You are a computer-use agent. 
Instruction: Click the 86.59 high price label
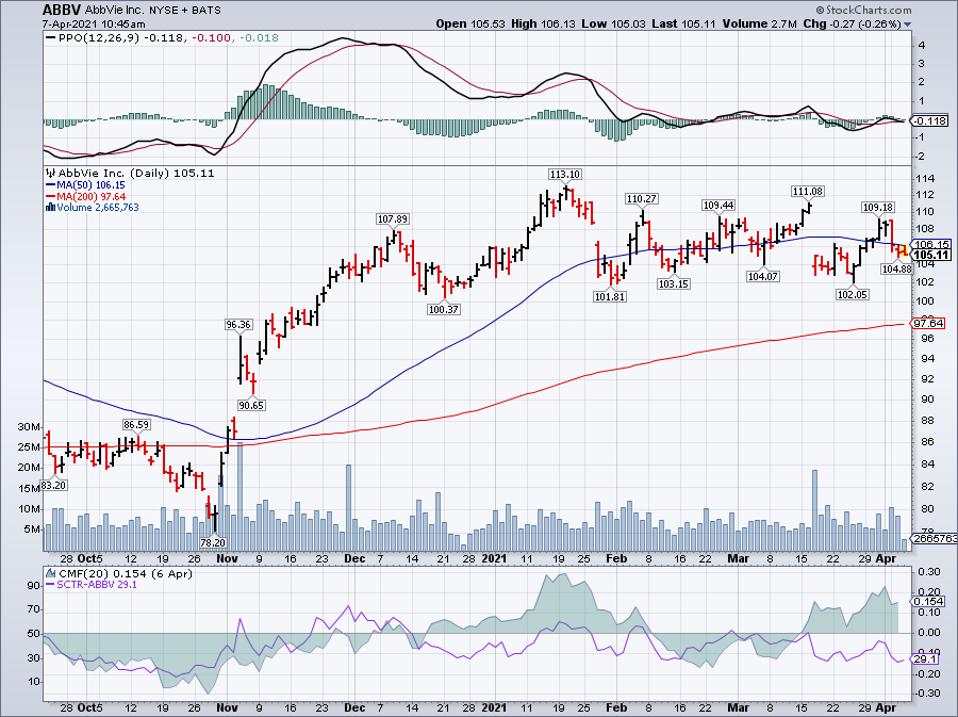tap(136, 425)
